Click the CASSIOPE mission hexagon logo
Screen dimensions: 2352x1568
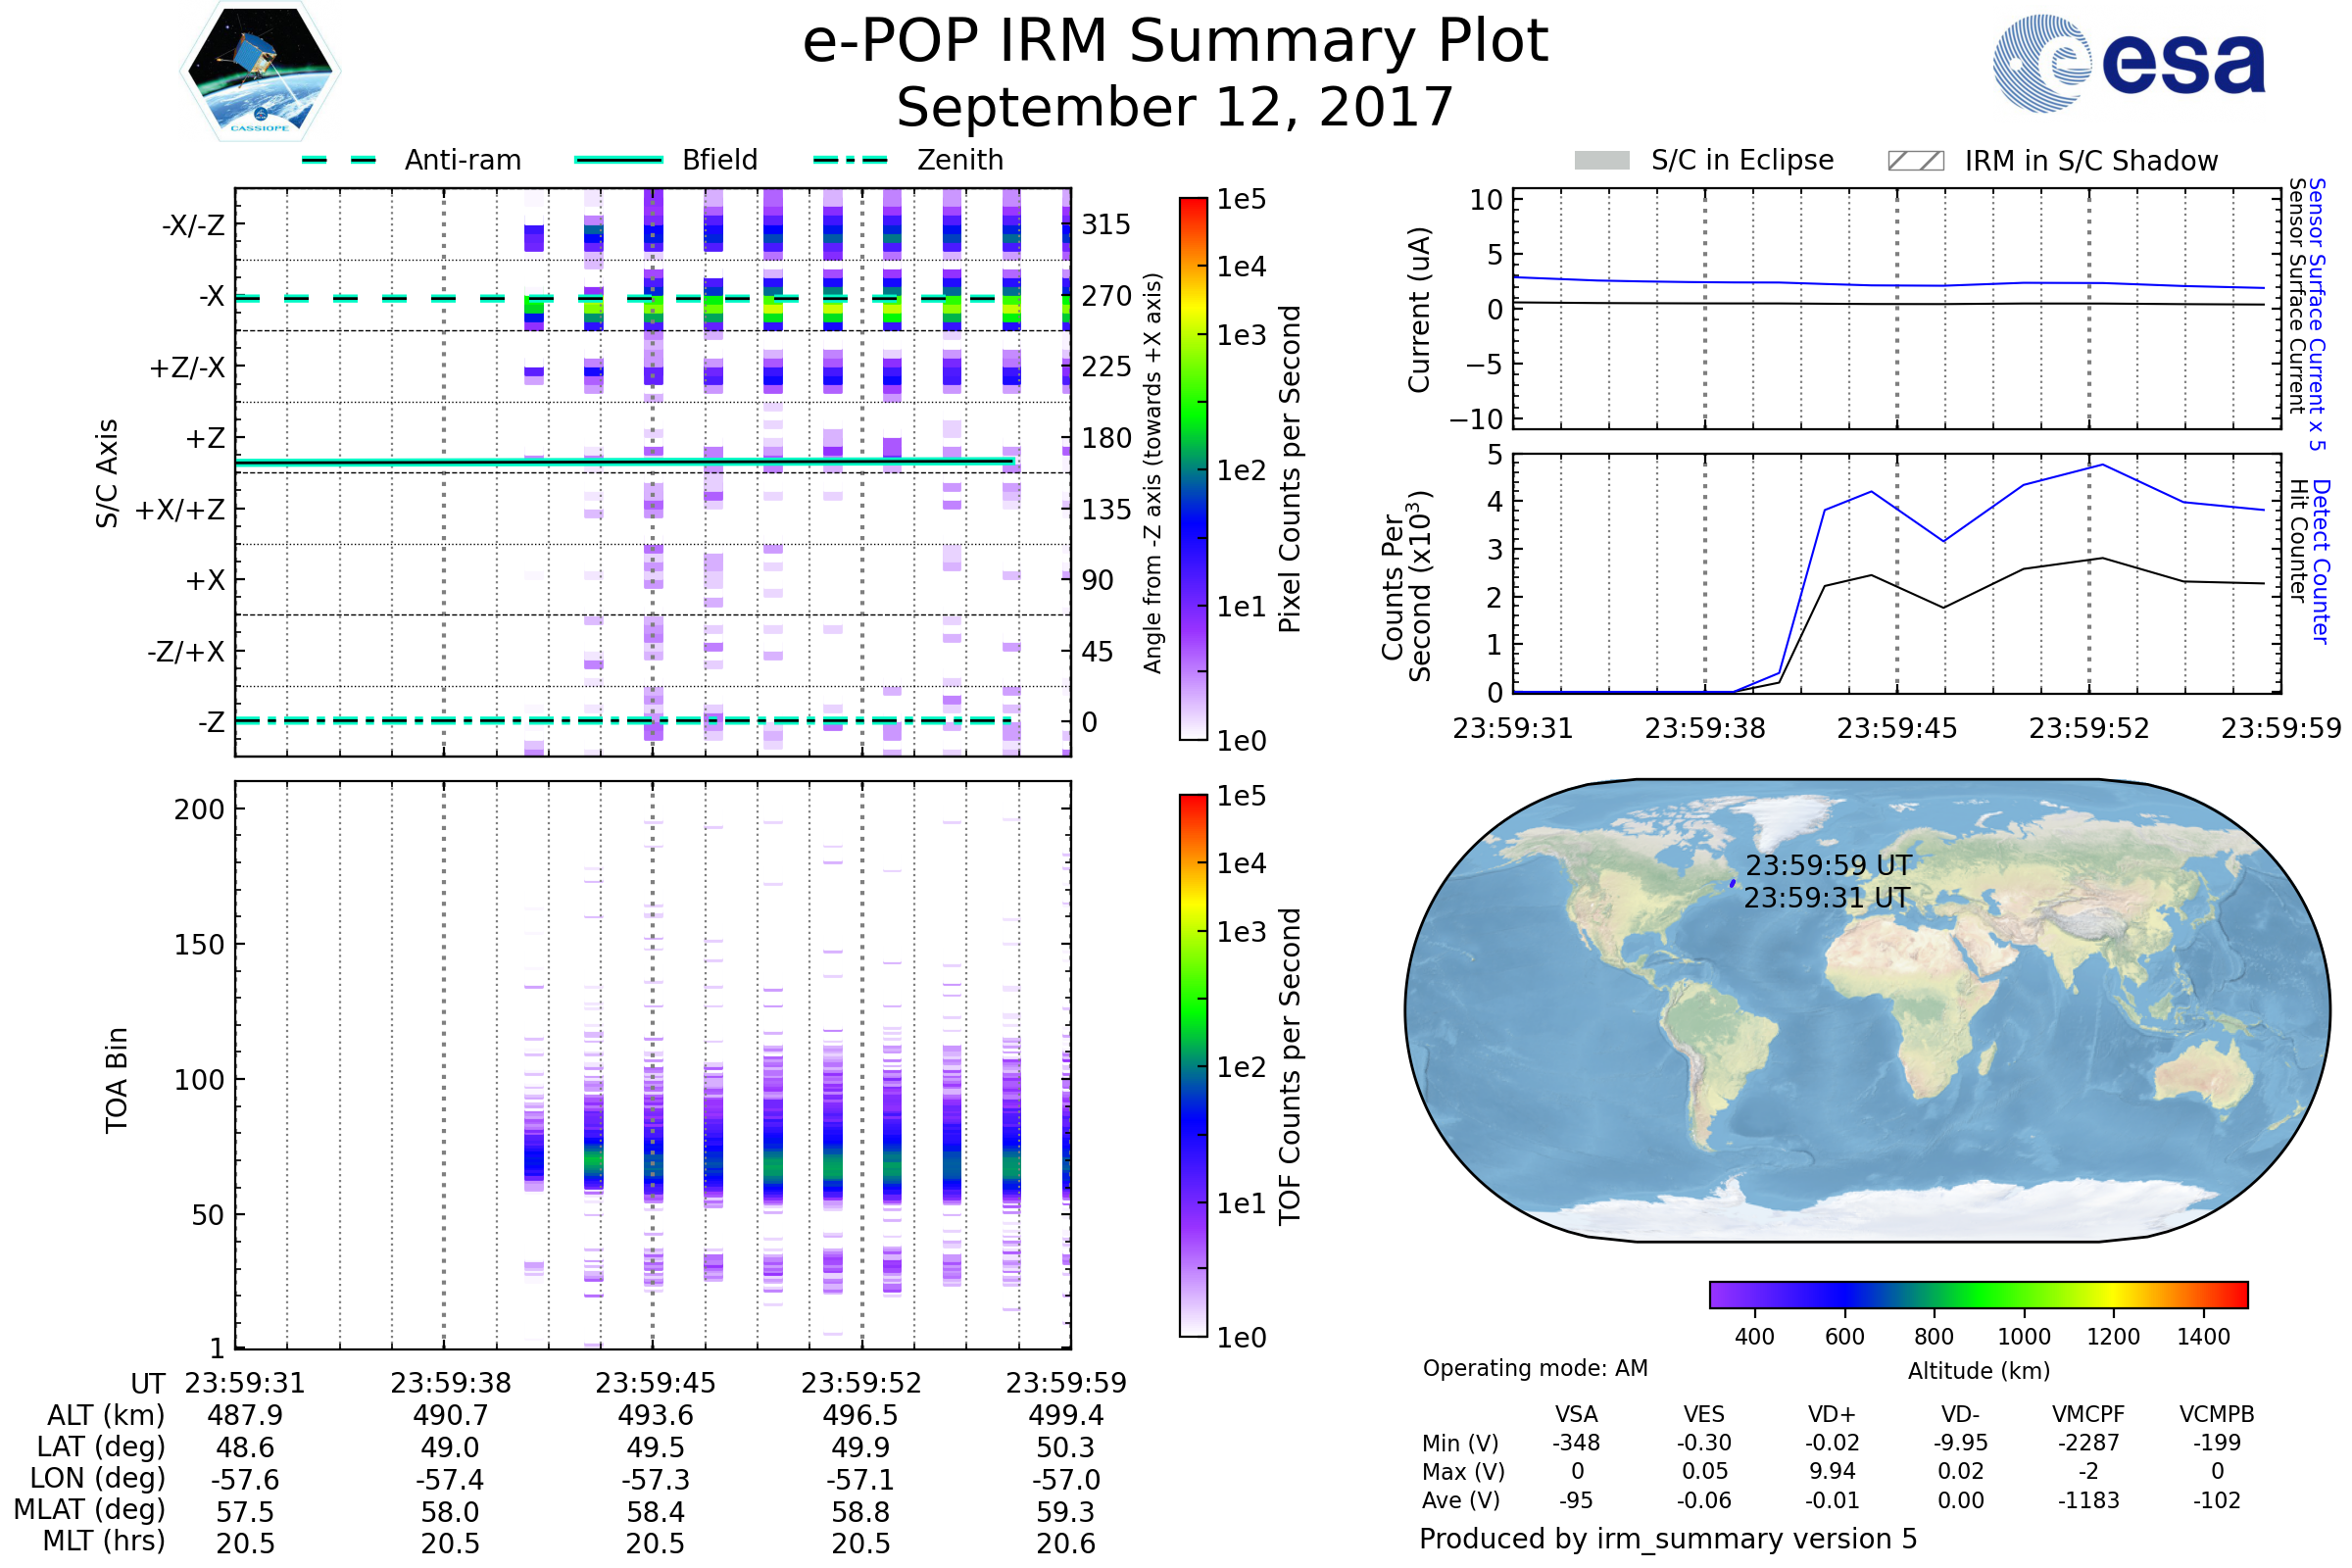click(260, 72)
